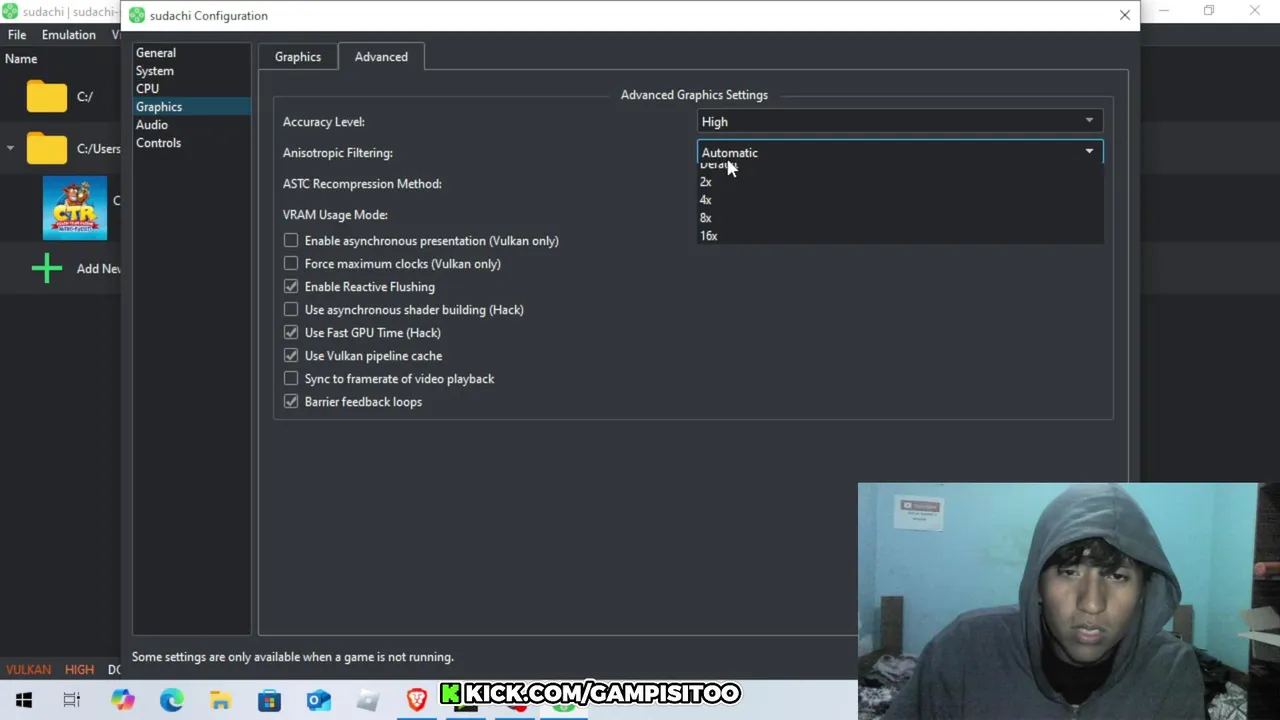Open the Emulation menu in sudachi
Viewport: 1280px width, 720px height.
click(69, 35)
